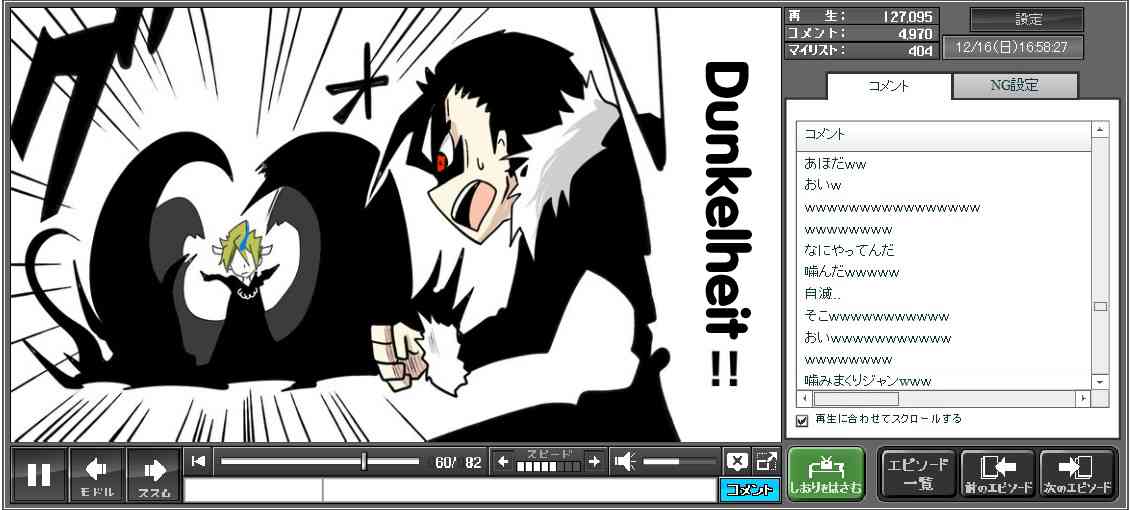Increase speed with the right arrow

pyautogui.click(x=594, y=461)
